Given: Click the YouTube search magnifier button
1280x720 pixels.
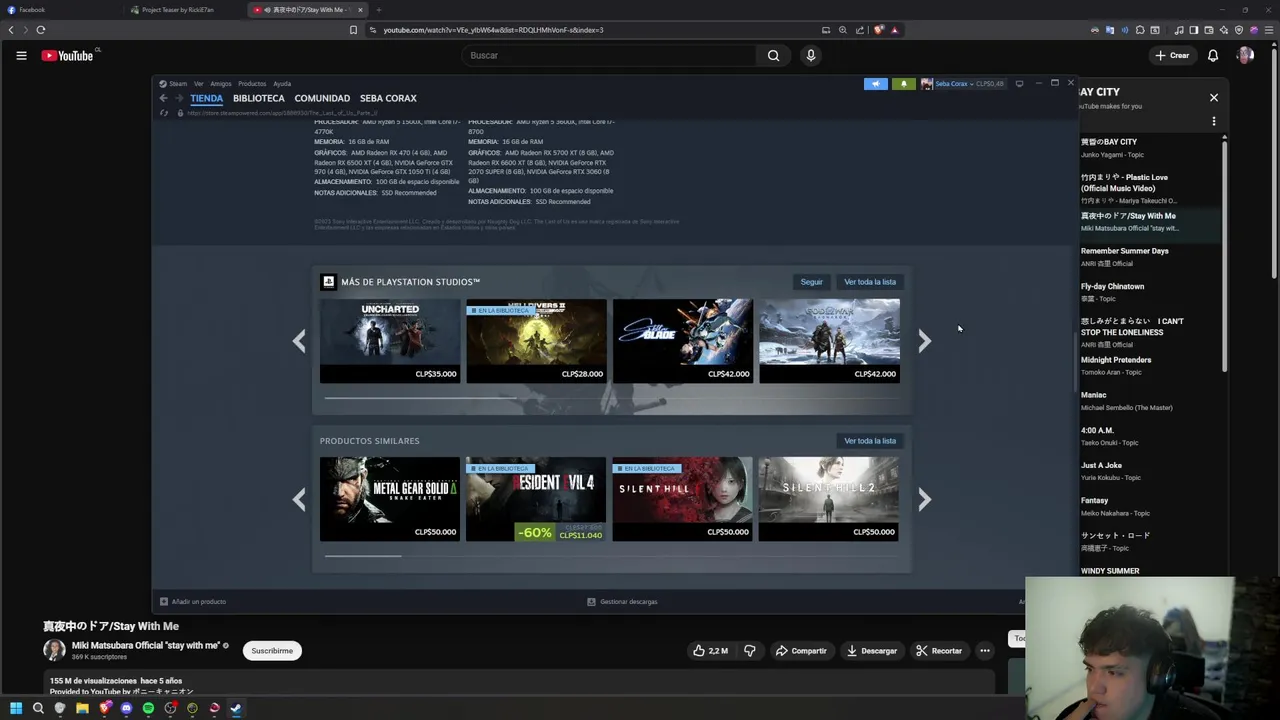Looking at the screenshot, I should [x=773, y=56].
